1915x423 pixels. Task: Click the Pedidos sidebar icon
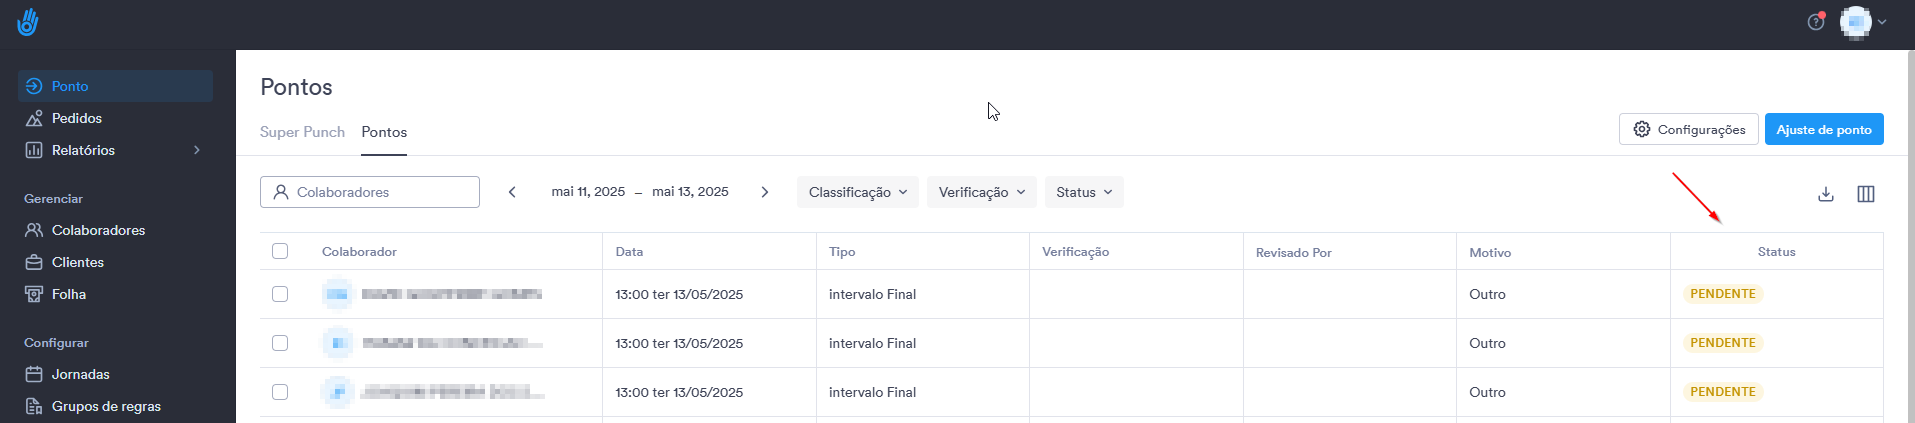34,118
